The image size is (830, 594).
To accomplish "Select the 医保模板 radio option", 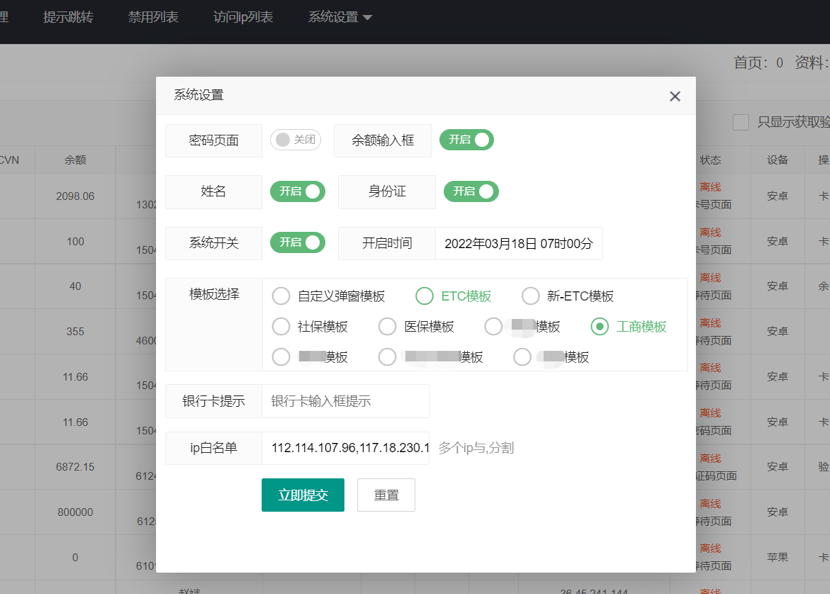I will point(416,327).
